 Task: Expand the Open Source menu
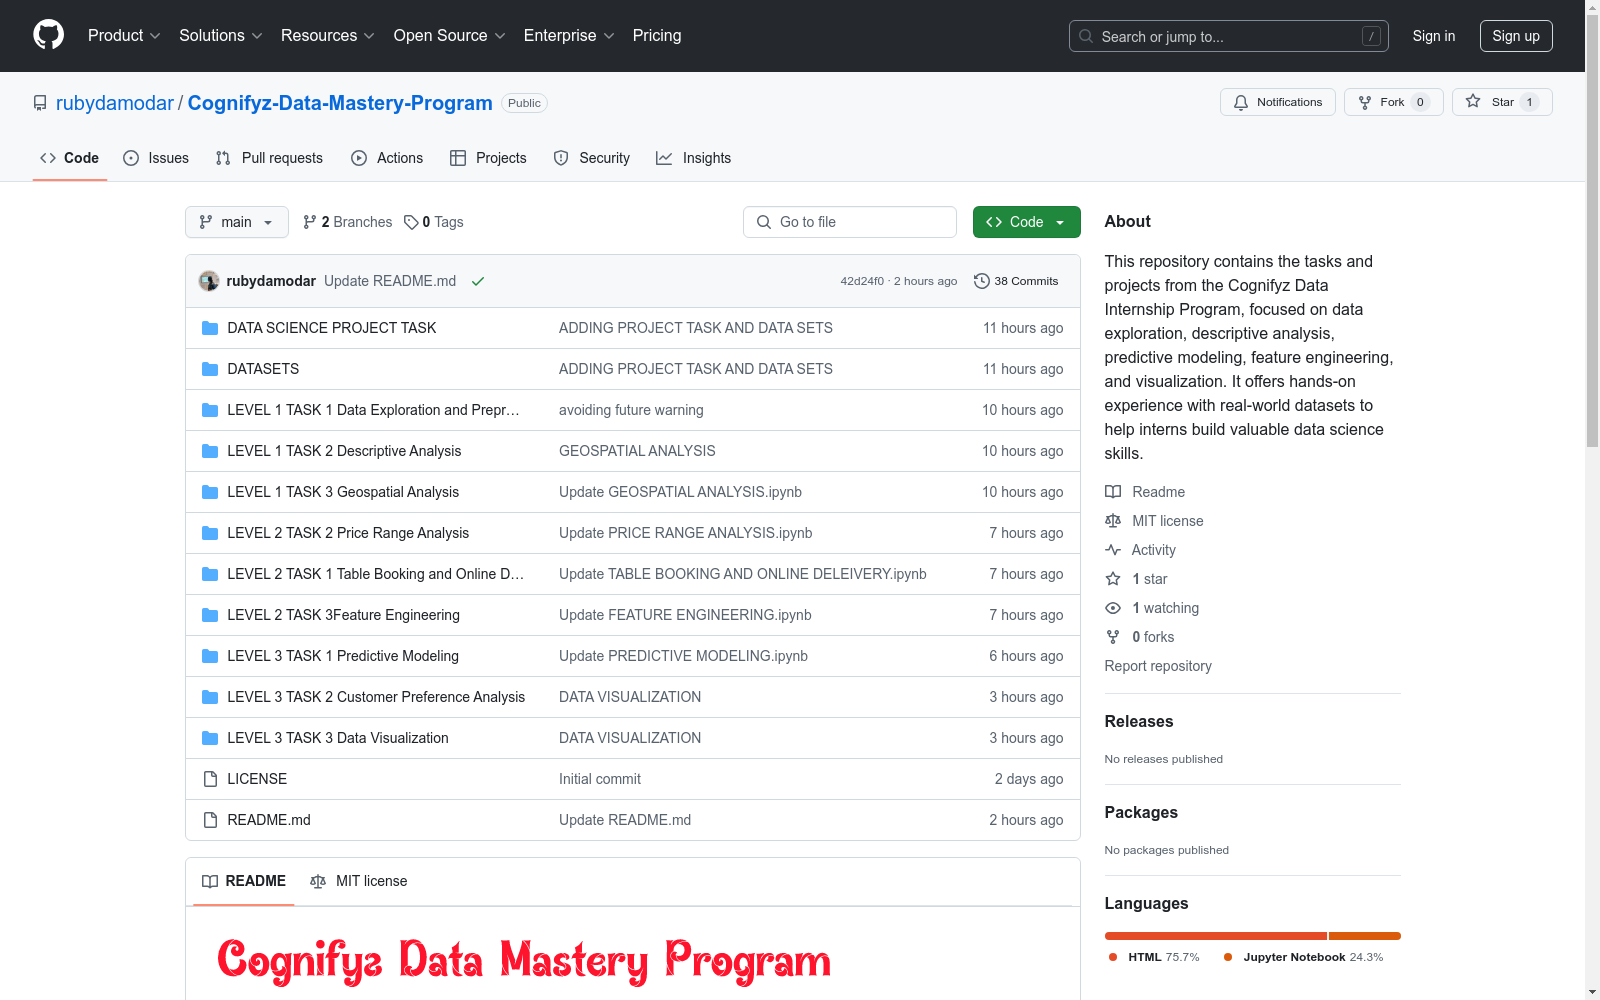pos(450,35)
